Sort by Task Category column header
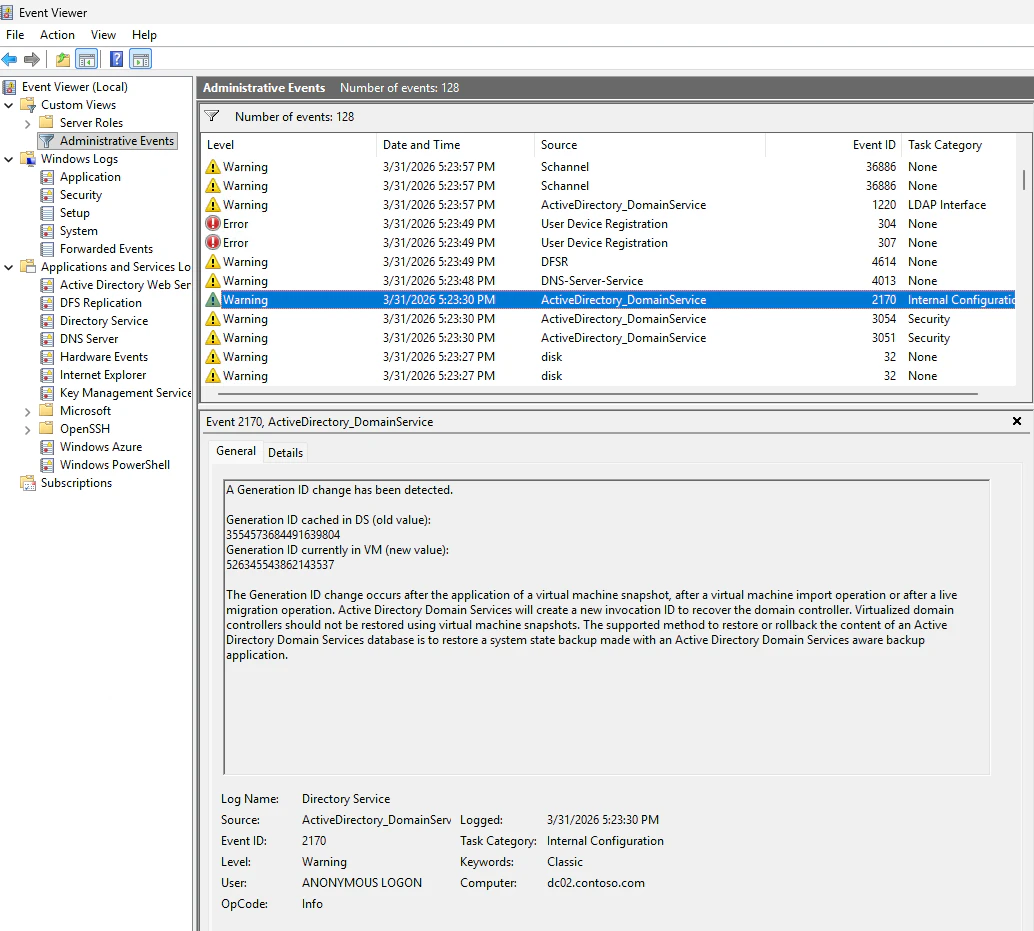This screenshot has height=931, width=1034. [959, 145]
